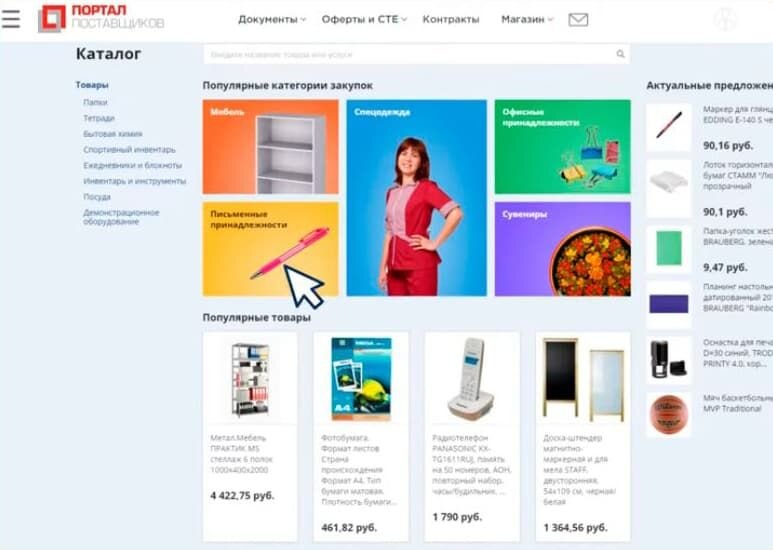Image resolution: width=773 pixels, height=550 pixels.
Task: Open the hamburger menu icon
Action: [x=11, y=19]
